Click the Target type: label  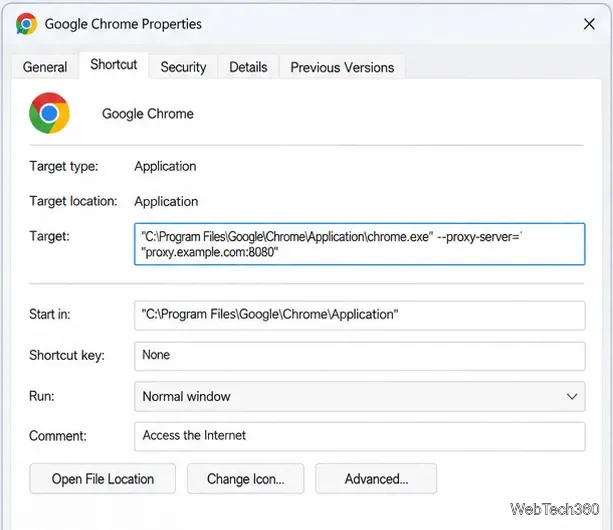pos(64,167)
